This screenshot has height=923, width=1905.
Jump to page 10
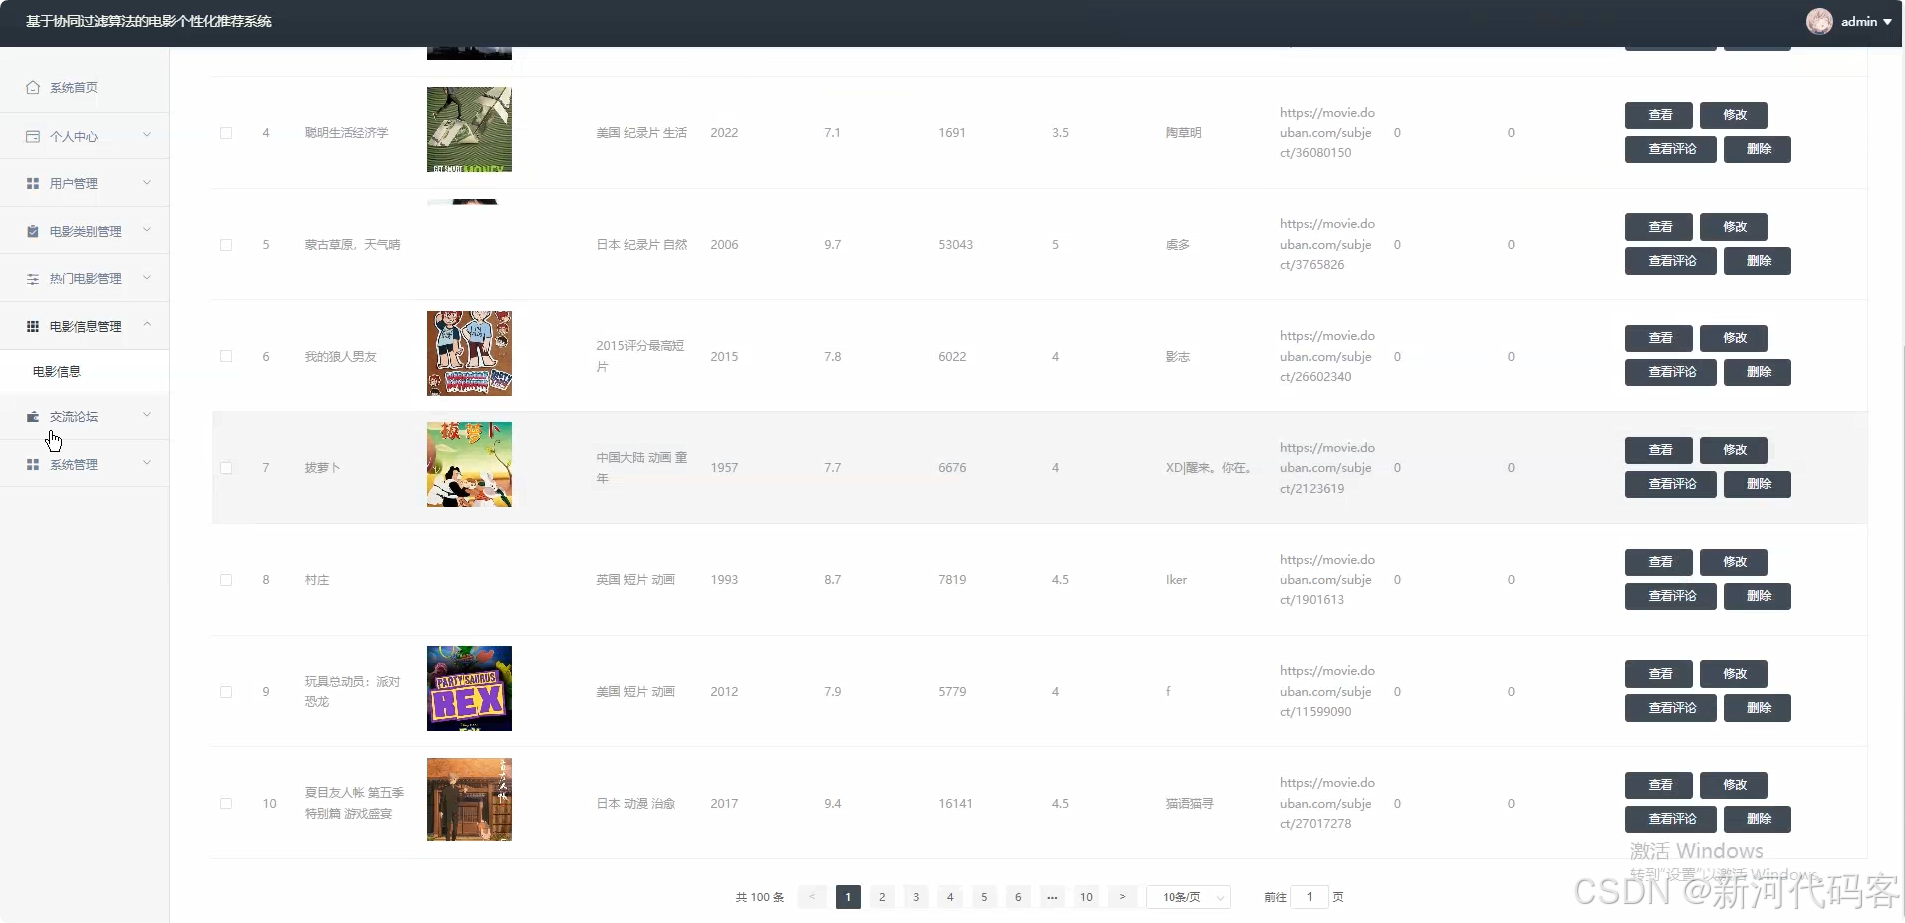pos(1086,897)
